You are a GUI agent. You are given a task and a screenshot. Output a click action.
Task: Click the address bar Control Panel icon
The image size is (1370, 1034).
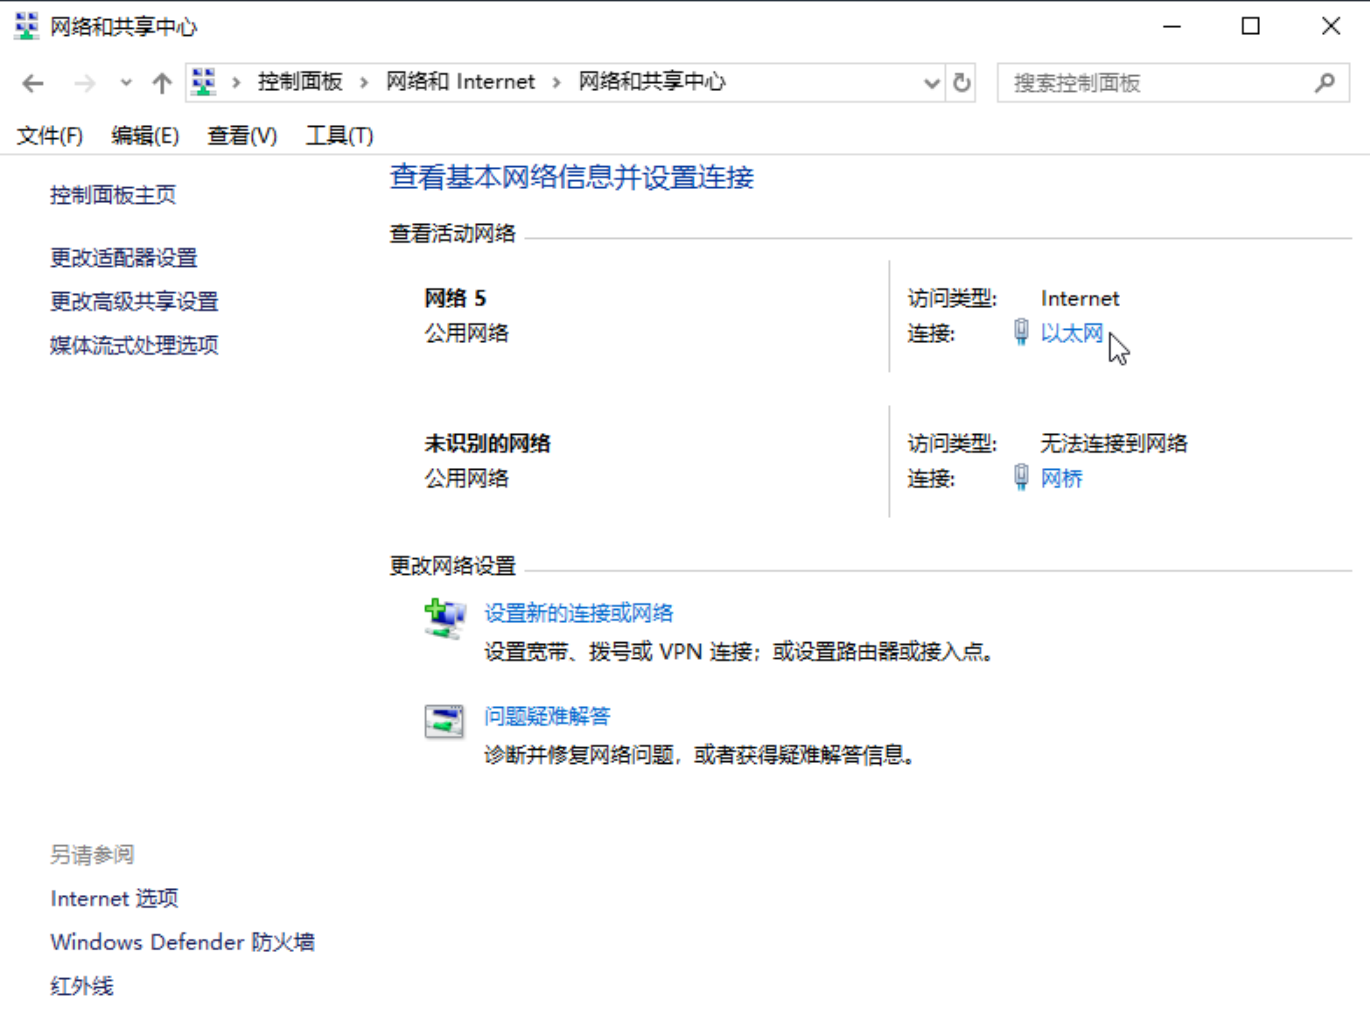pos(204,82)
